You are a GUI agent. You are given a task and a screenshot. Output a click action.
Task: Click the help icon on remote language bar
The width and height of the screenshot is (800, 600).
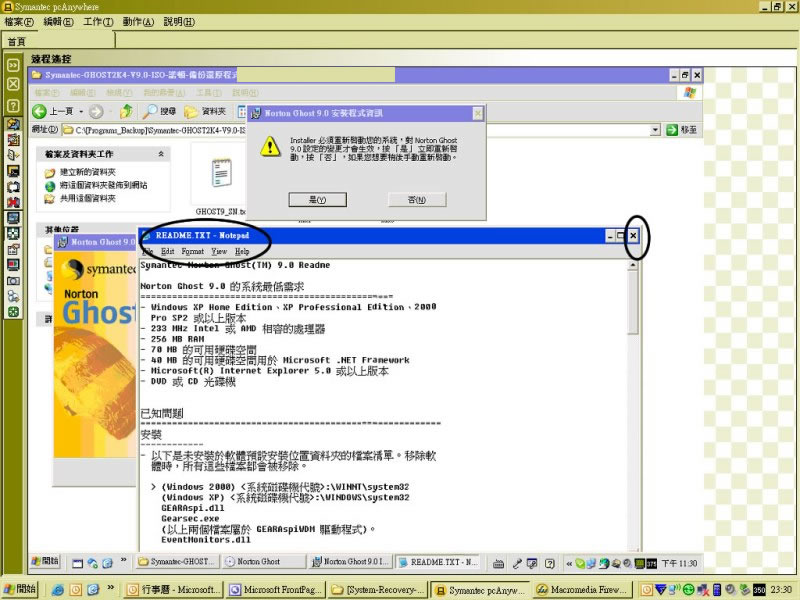pos(549,563)
